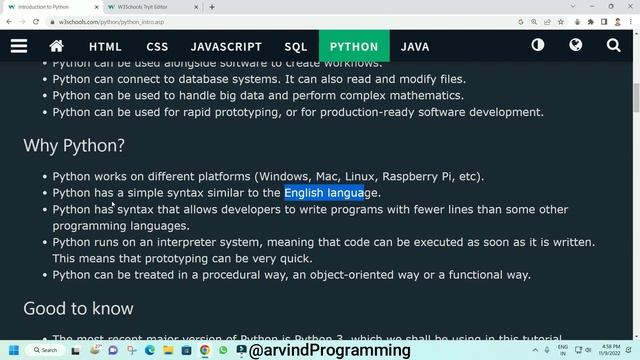Screen dimensions: 640x360
Task: Switch ENG IN input language
Action: [563, 350]
